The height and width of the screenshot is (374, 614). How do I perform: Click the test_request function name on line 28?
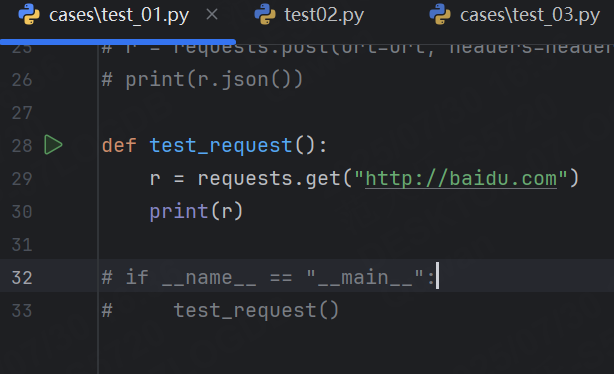221,146
